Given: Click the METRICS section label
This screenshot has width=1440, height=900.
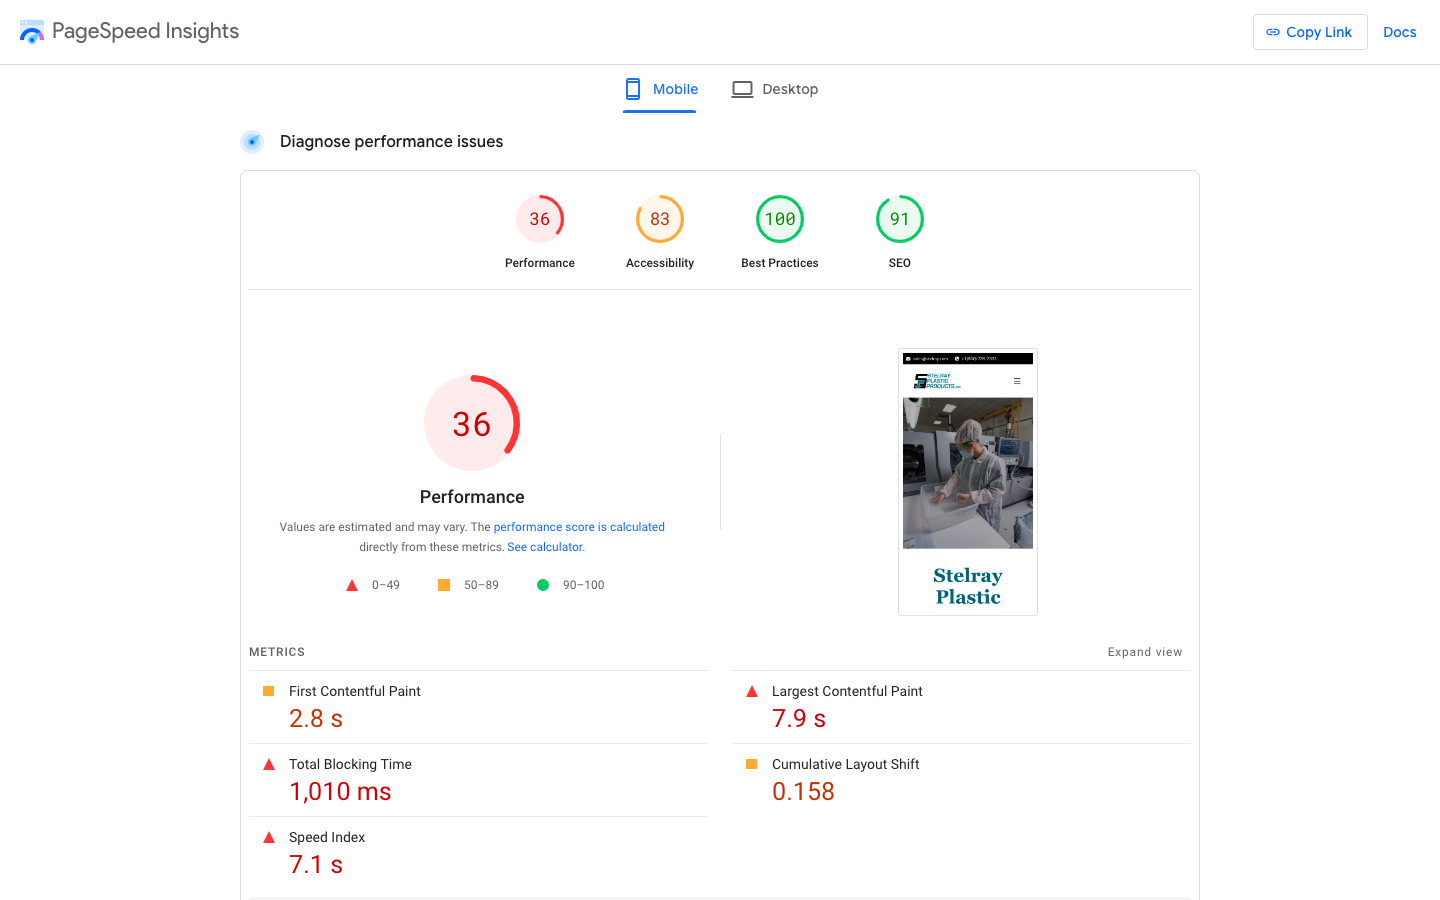Looking at the screenshot, I should [277, 652].
